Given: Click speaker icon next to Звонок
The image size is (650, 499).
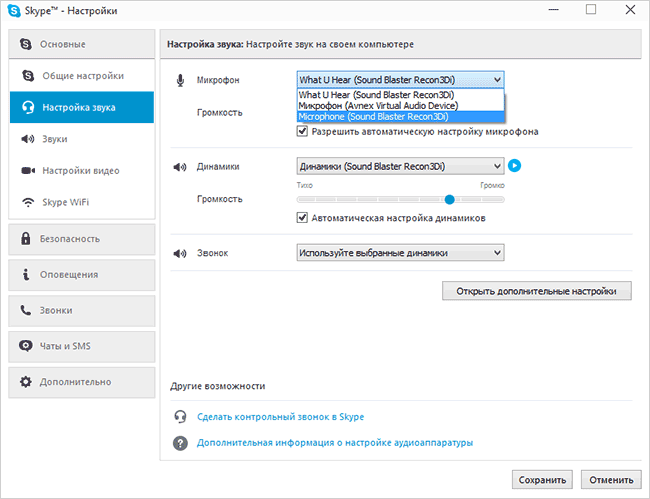Looking at the screenshot, I should (x=180, y=253).
